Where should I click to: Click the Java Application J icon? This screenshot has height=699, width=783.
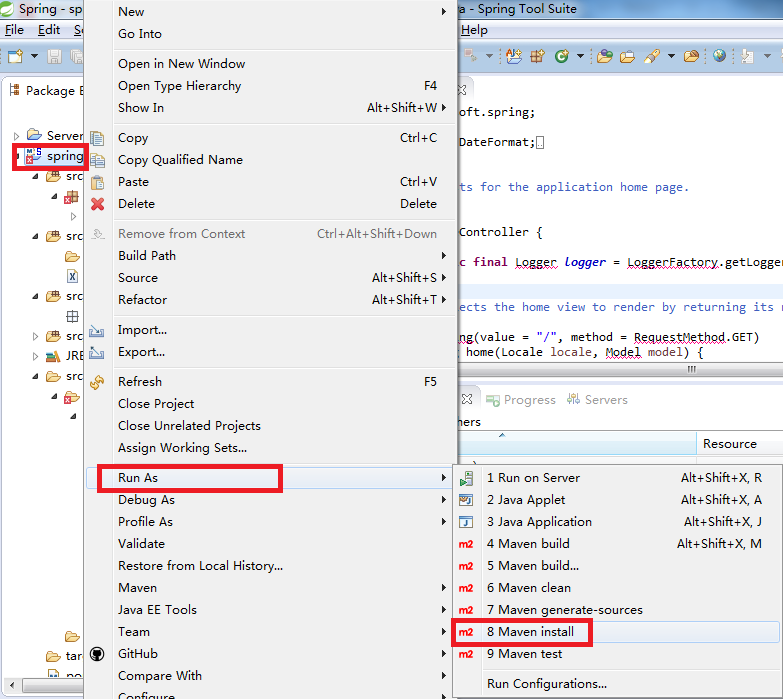tap(466, 522)
